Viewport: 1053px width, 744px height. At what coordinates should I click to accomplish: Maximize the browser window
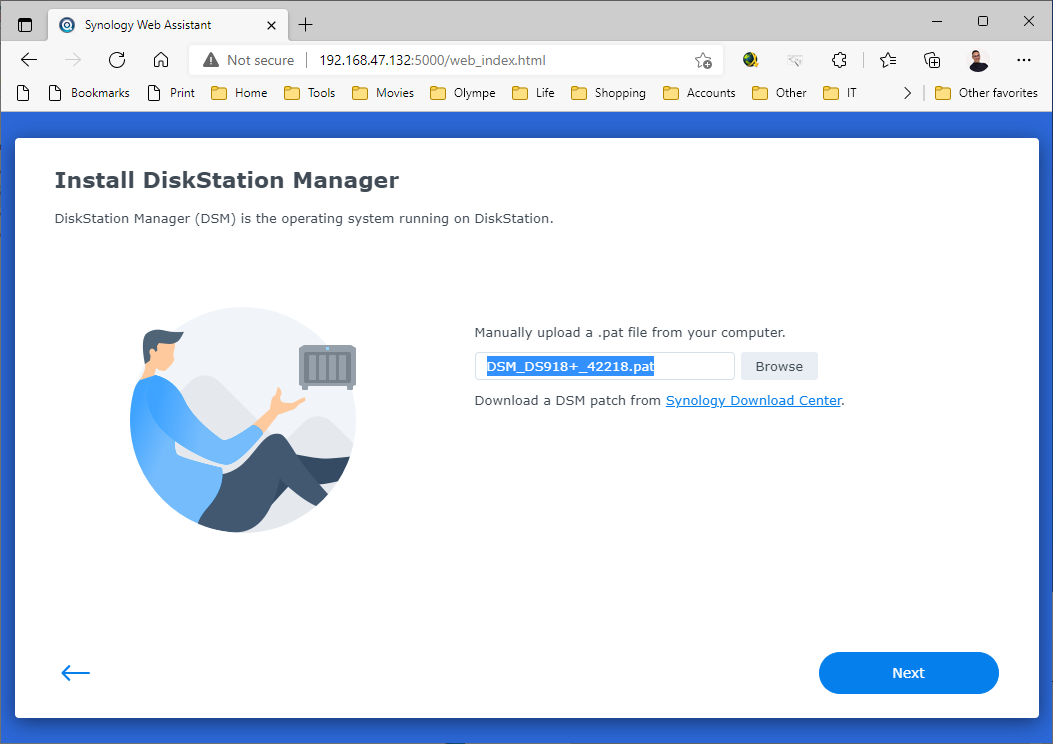[983, 21]
